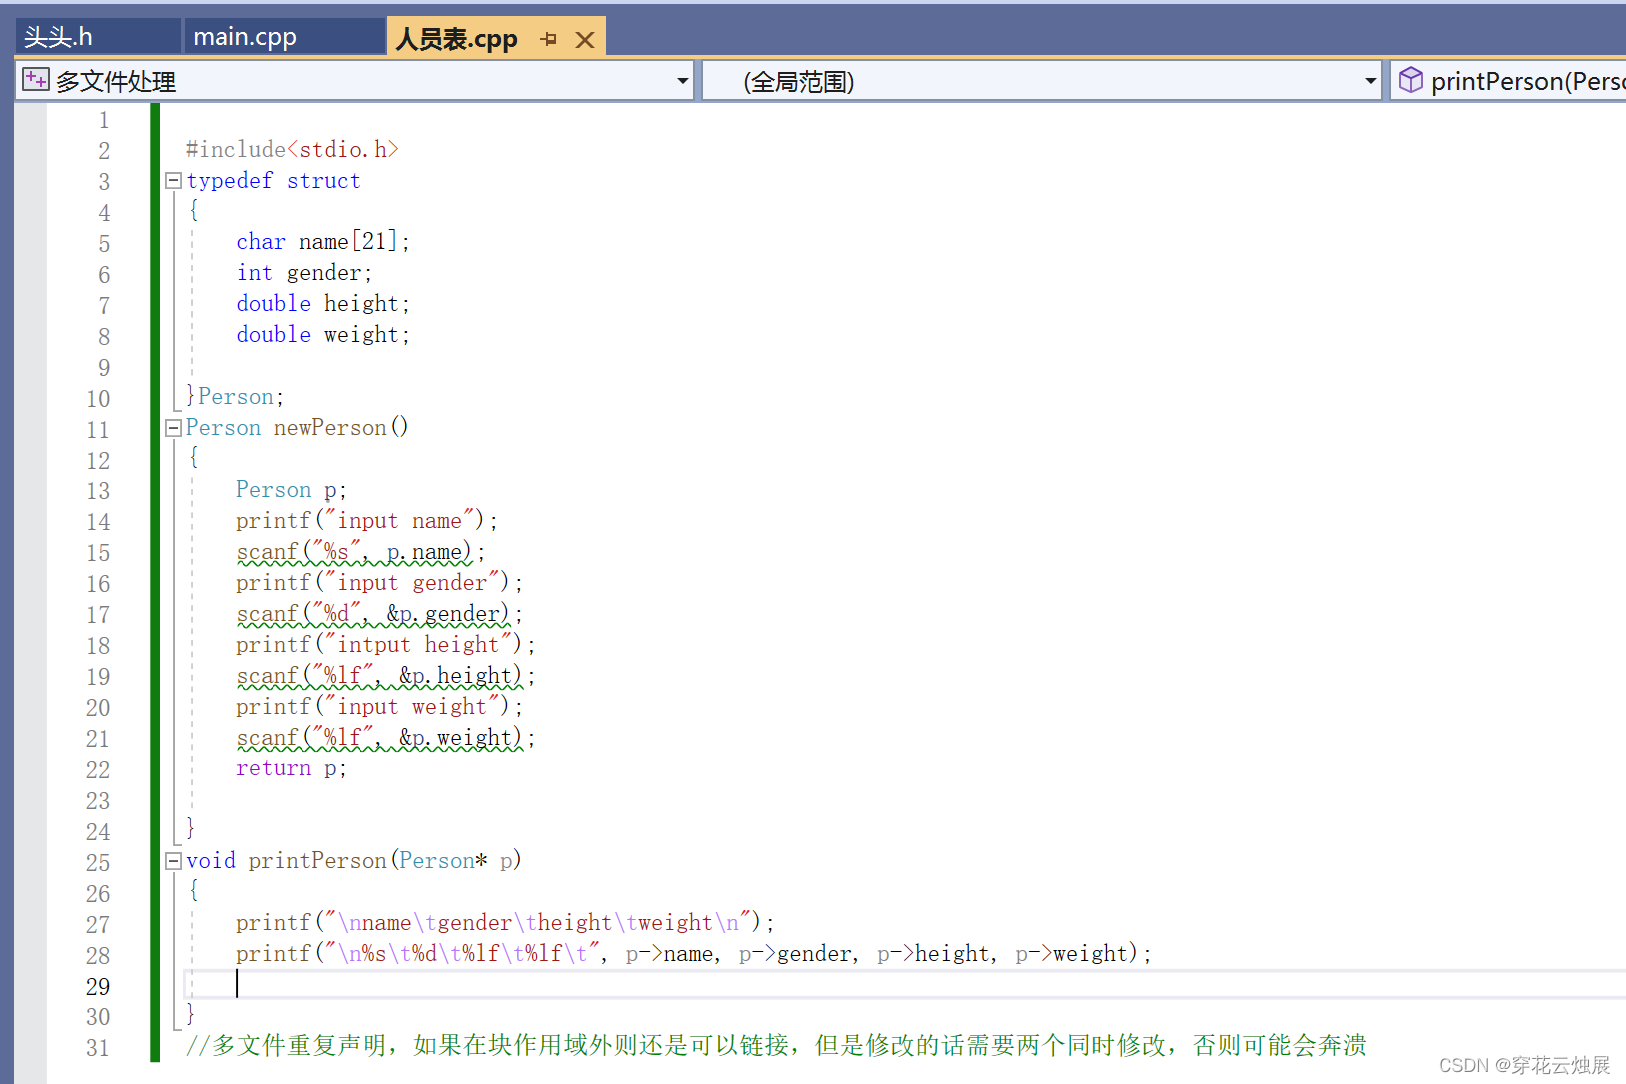Click '}Person;' typedef ending
The height and width of the screenshot is (1084, 1626).
[235, 397]
